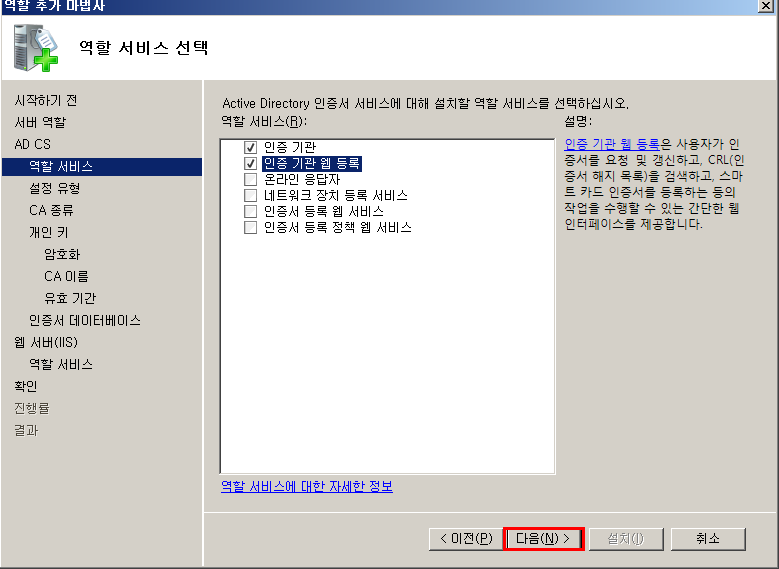This screenshot has width=779, height=569.
Task: Click the 결과 step label
Action: (26, 430)
